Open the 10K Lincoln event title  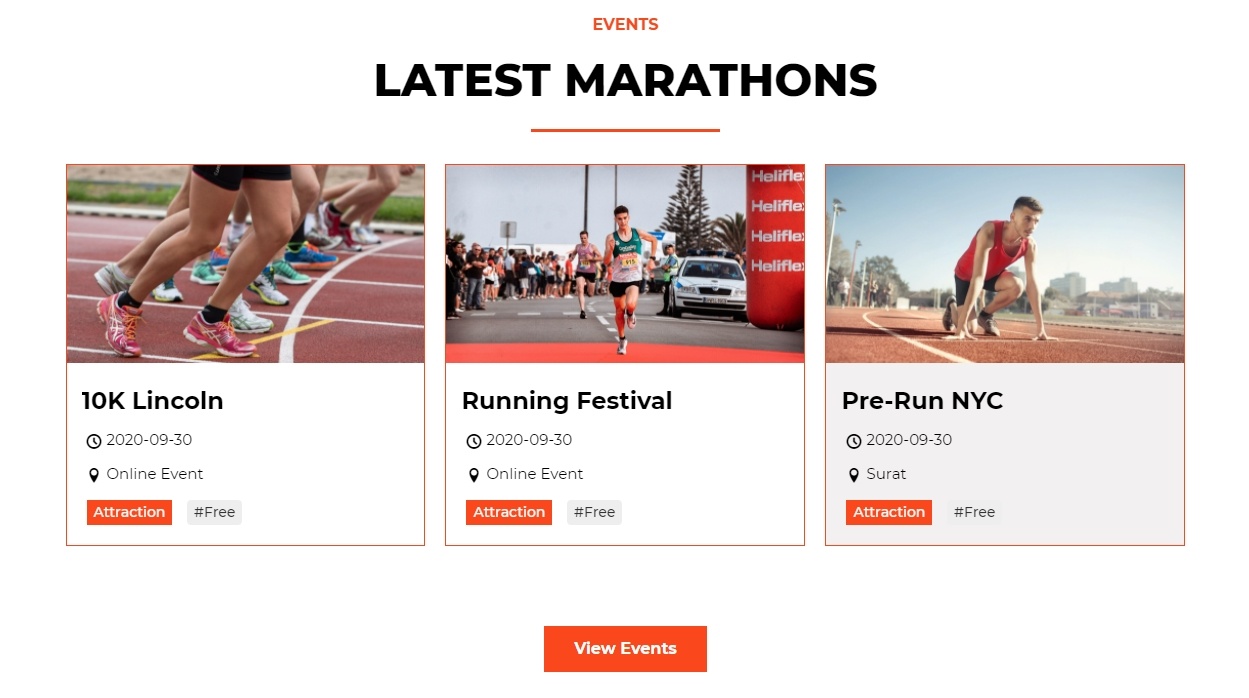tap(152, 401)
